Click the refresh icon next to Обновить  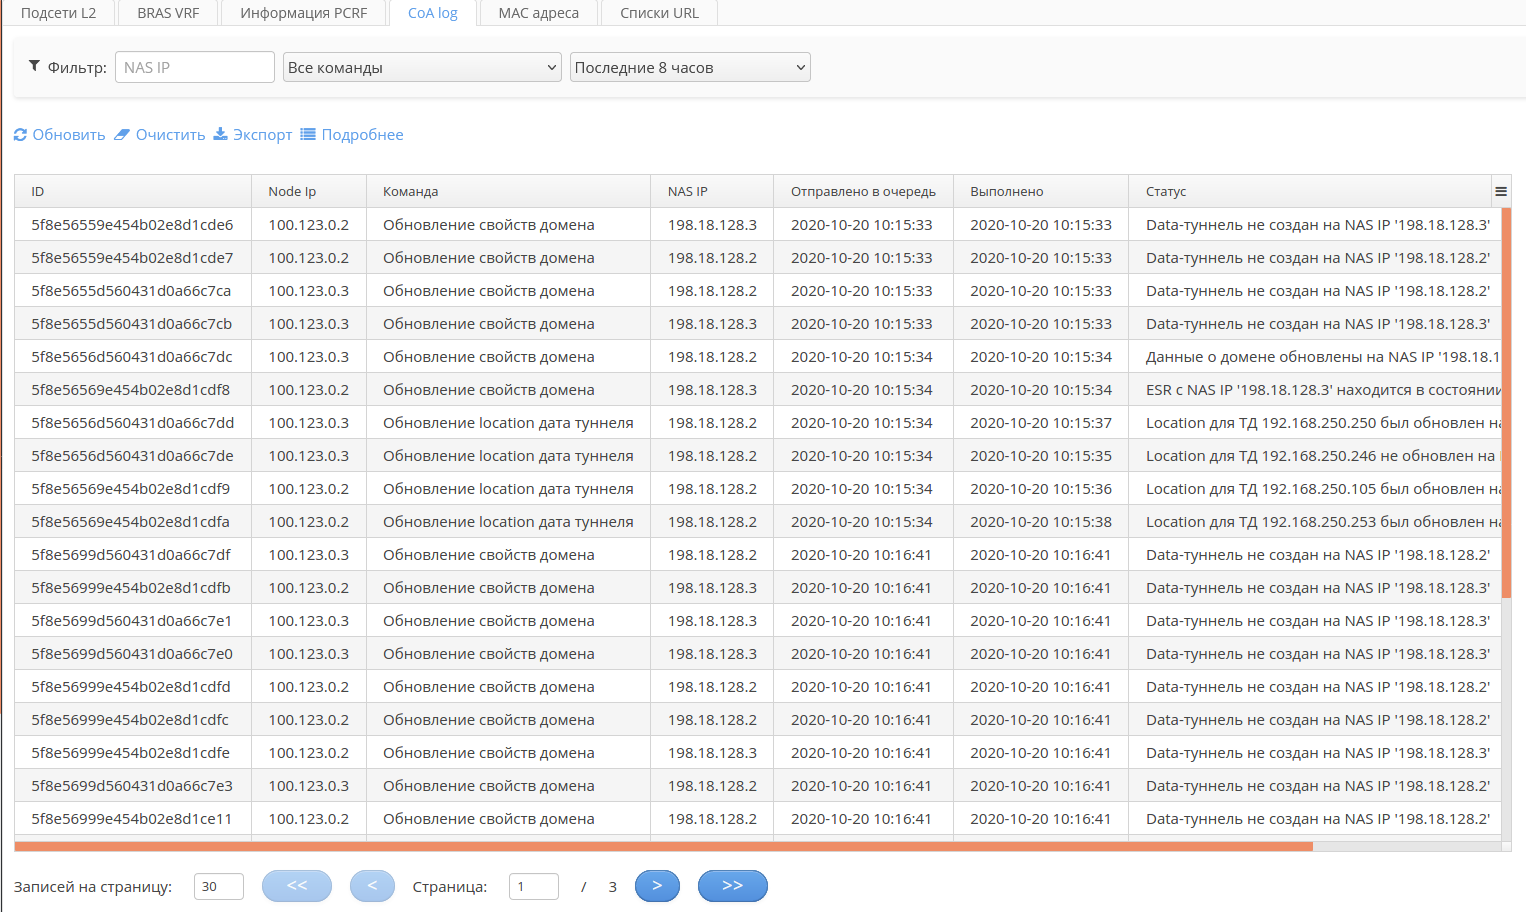(x=20, y=135)
